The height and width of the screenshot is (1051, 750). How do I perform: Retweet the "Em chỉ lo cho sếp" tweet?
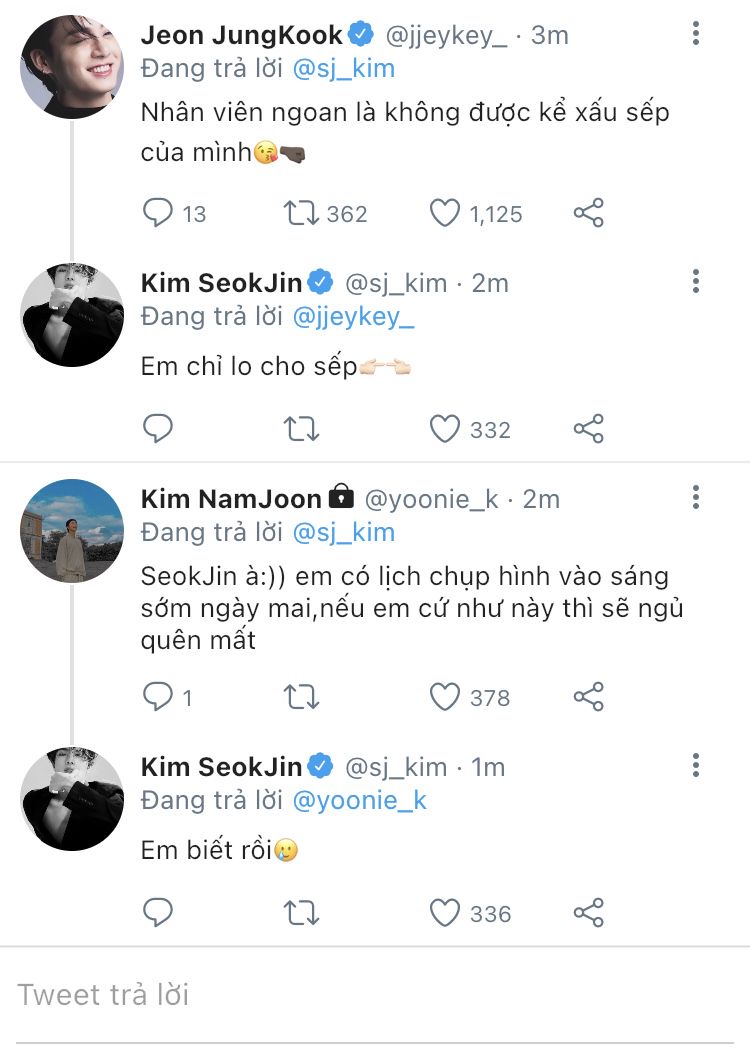302,429
